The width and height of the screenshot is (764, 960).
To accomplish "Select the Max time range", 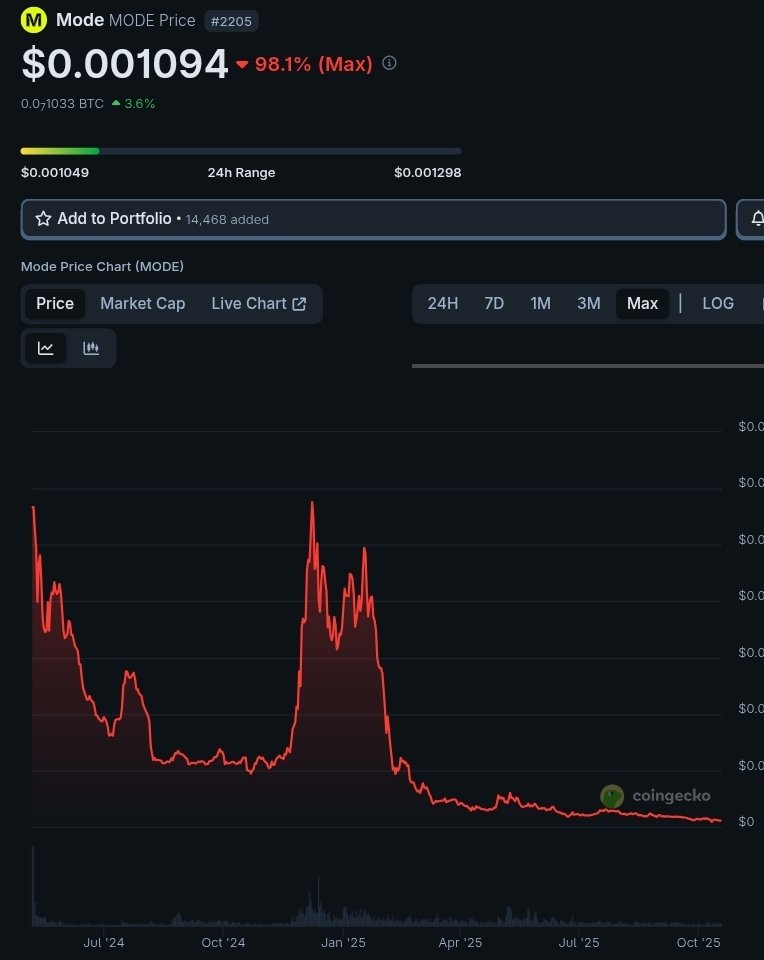I will point(642,303).
